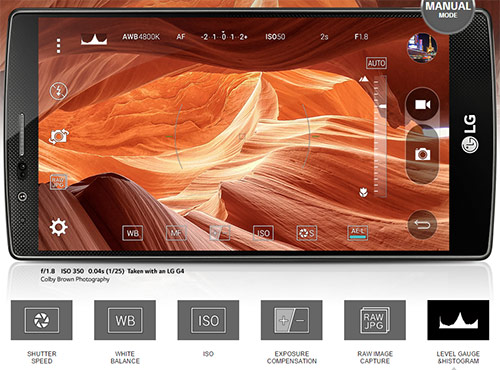This screenshot has width=500, height=370.
Task: Tap the histogram icon in top bar
Action: coord(94,38)
